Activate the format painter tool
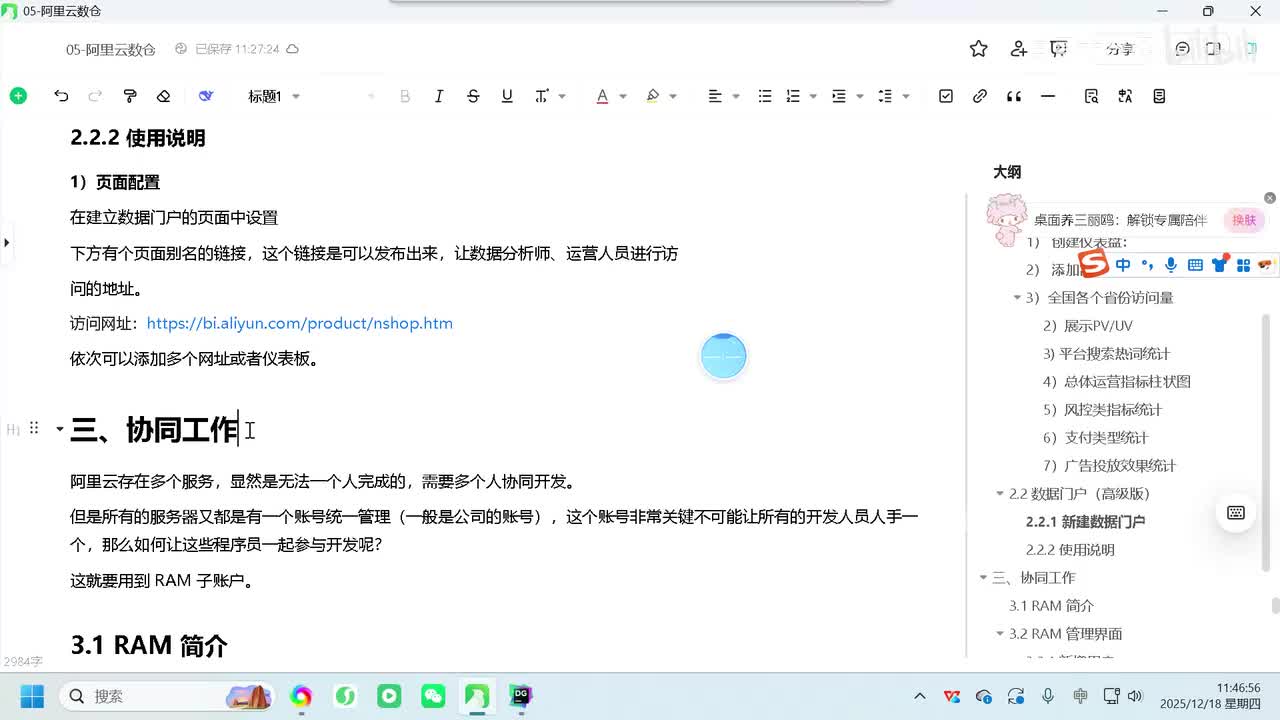The width and height of the screenshot is (1280, 720). pyautogui.click(x=129, y=96)
